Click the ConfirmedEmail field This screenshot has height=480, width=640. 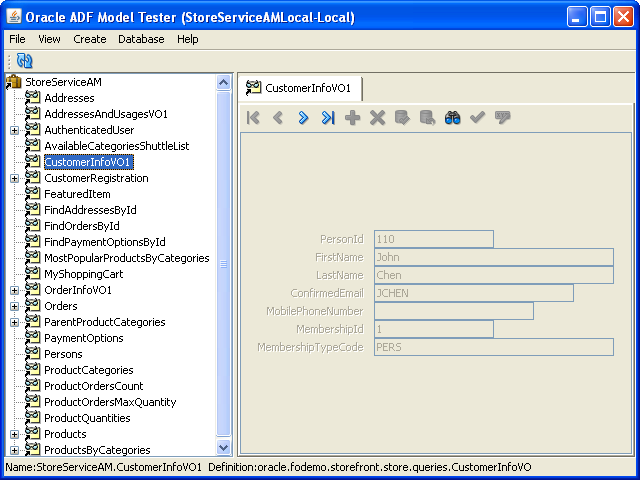point(474,293)
